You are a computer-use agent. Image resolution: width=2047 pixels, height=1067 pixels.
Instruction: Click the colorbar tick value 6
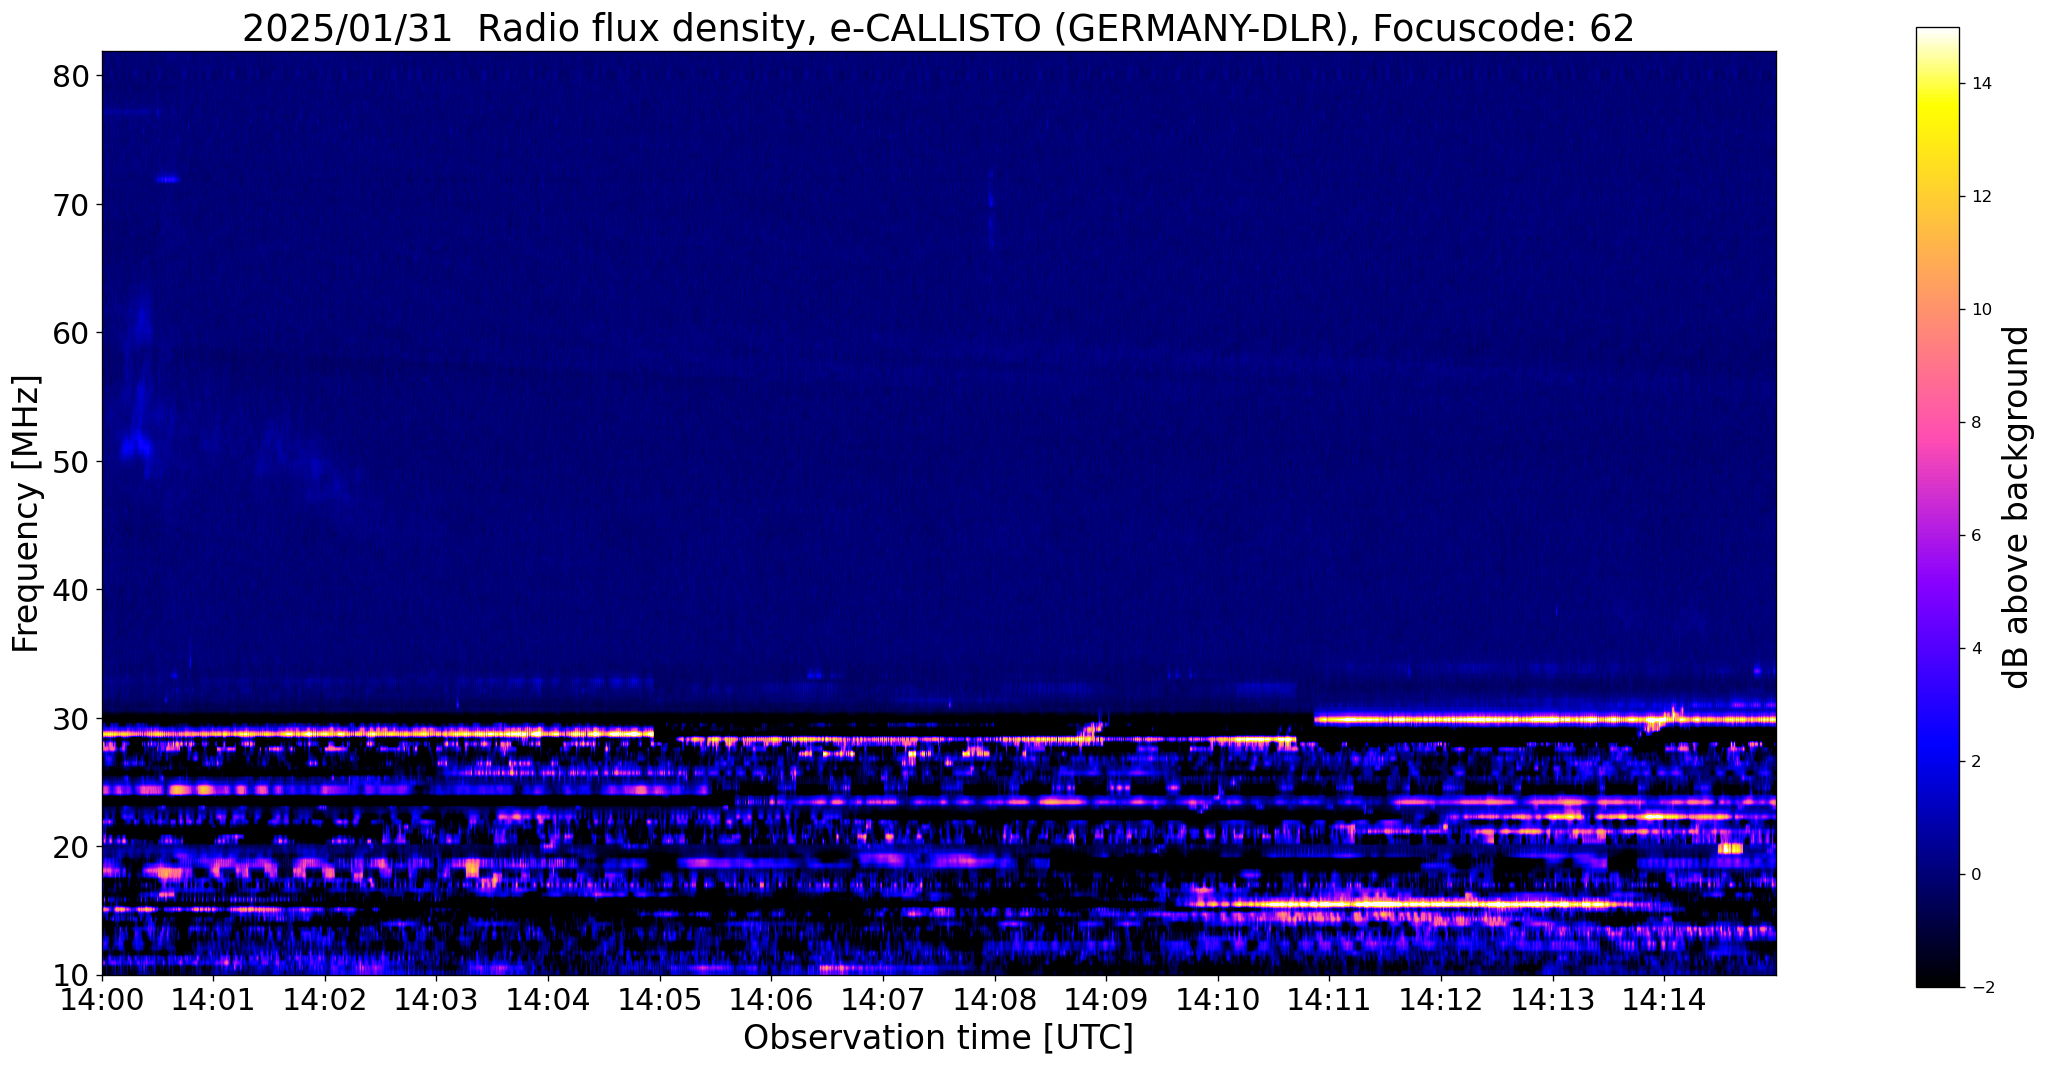tap(1976, 536)
